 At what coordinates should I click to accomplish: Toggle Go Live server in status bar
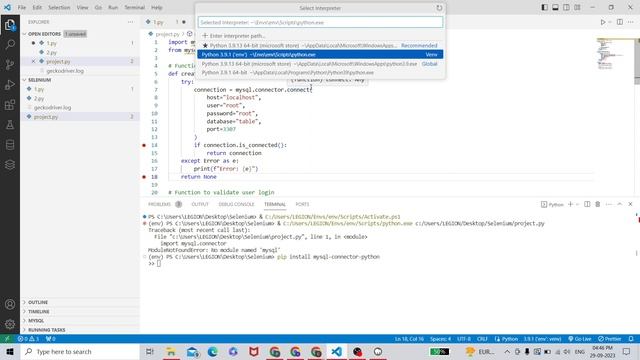pos(580,339)
